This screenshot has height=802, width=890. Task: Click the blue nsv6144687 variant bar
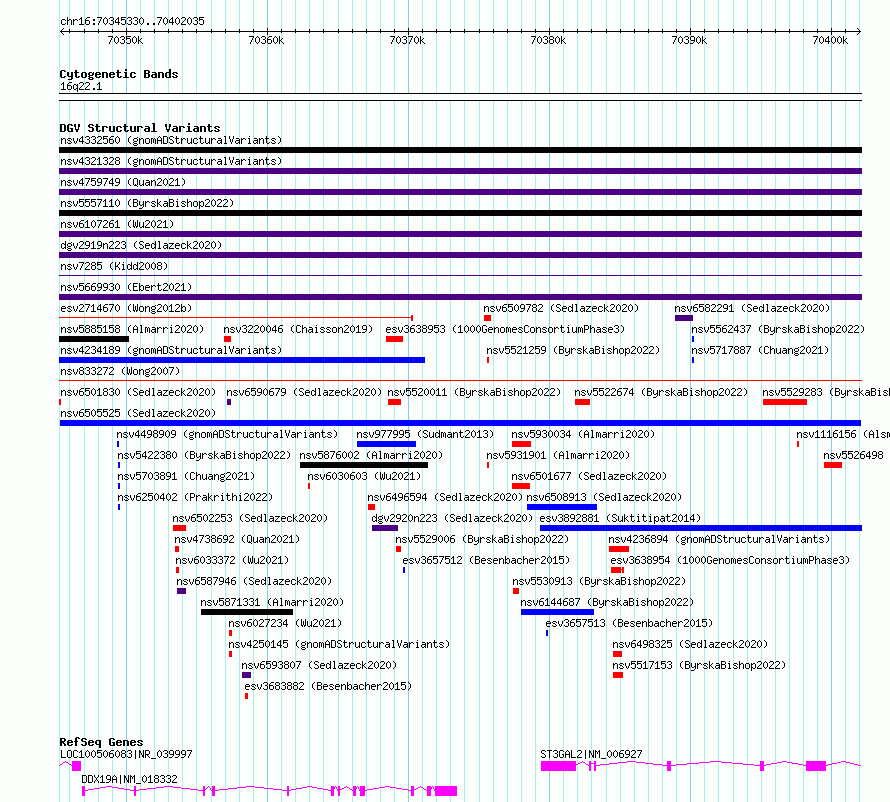point(557,612)
